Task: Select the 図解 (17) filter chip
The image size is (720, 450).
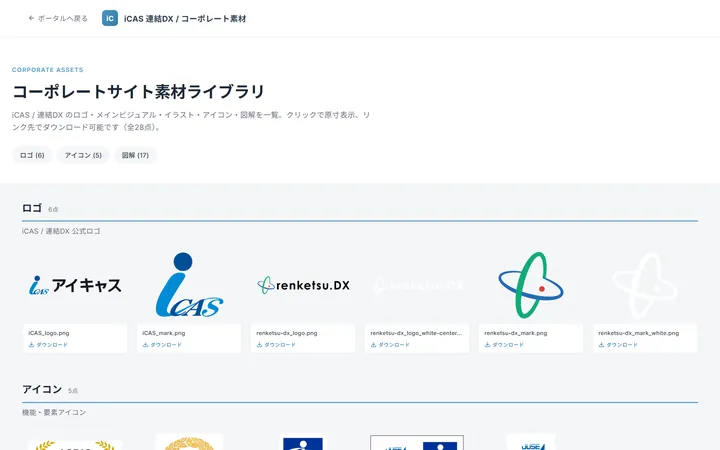Action: click(x=135, y=155)
